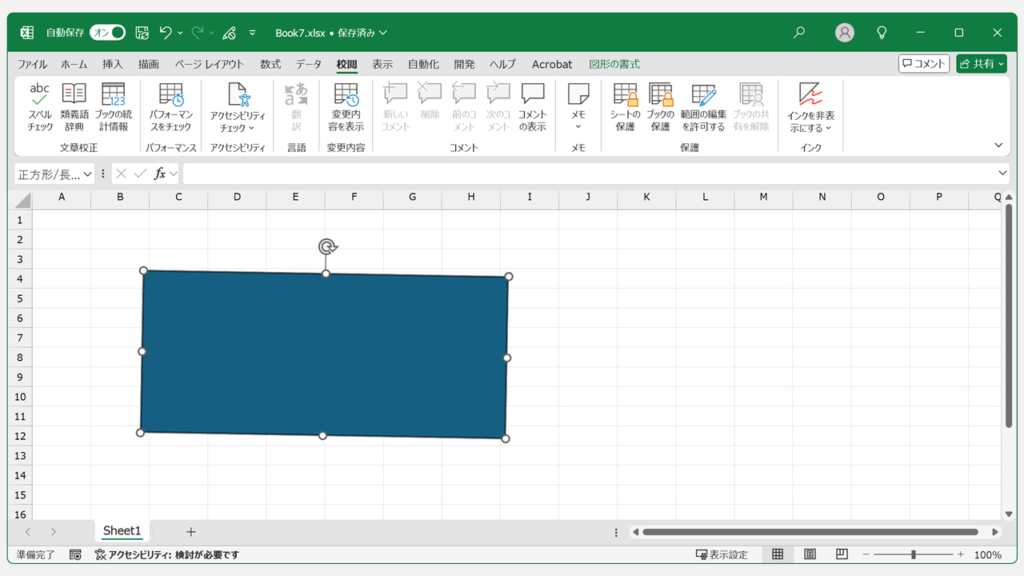Customize the quick access toolbar dropdown

pyautogui.click(x=252, y=33)
